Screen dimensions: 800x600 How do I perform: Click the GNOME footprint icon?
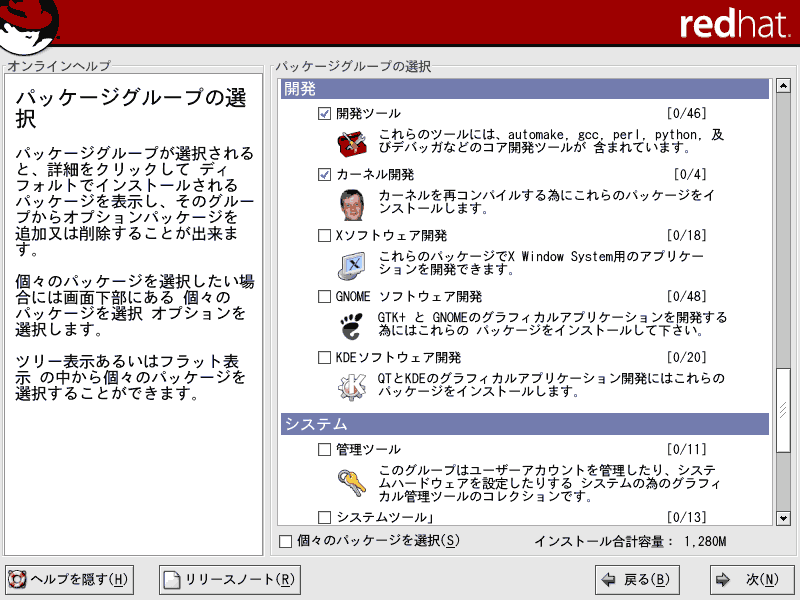click(350, 325)
